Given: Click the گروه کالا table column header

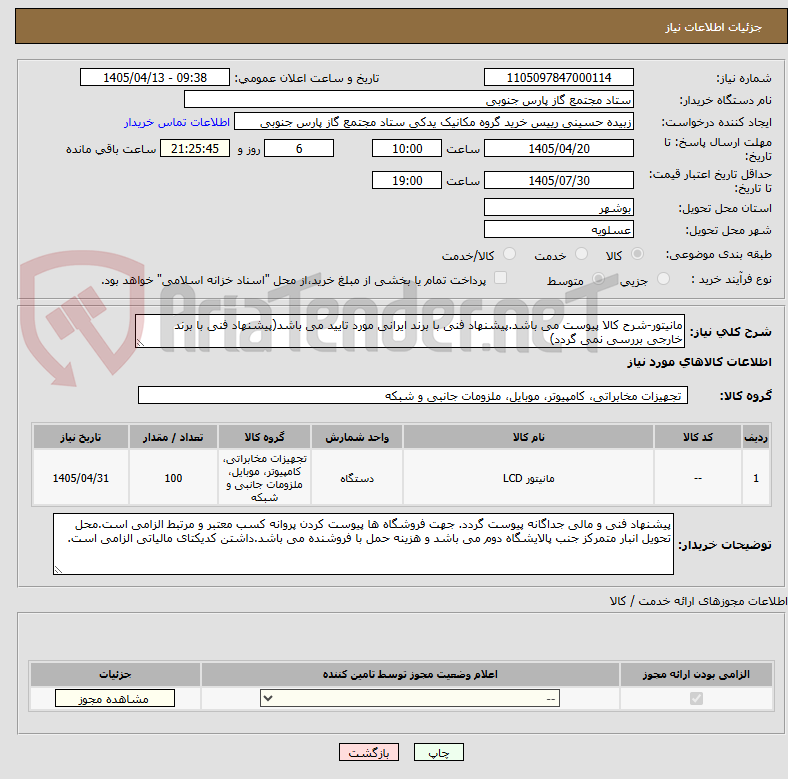Looking at the screenshot, I should tap(264, 437).
